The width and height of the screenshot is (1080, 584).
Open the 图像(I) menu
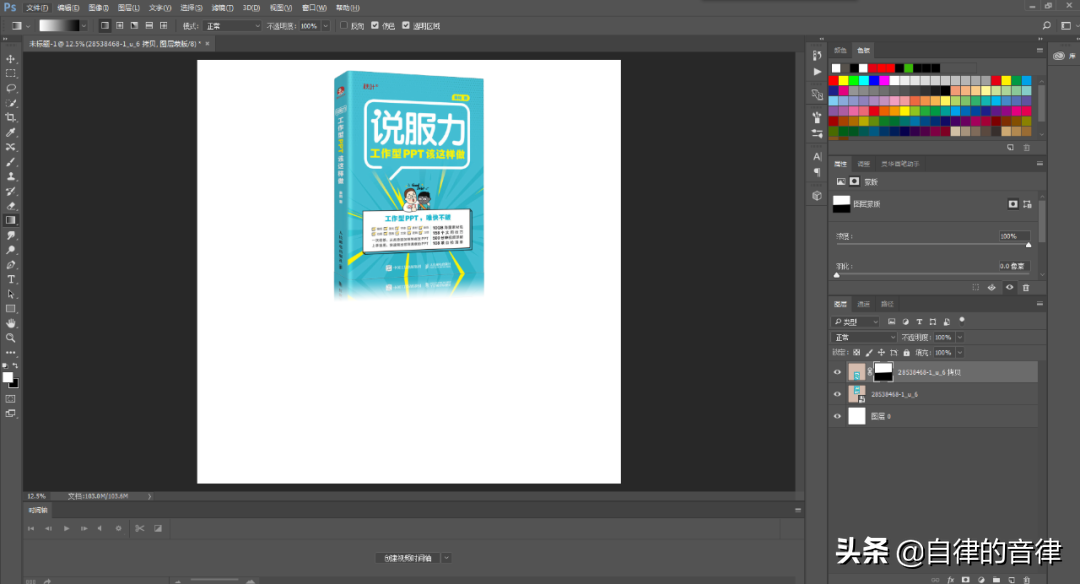(98, 8)
